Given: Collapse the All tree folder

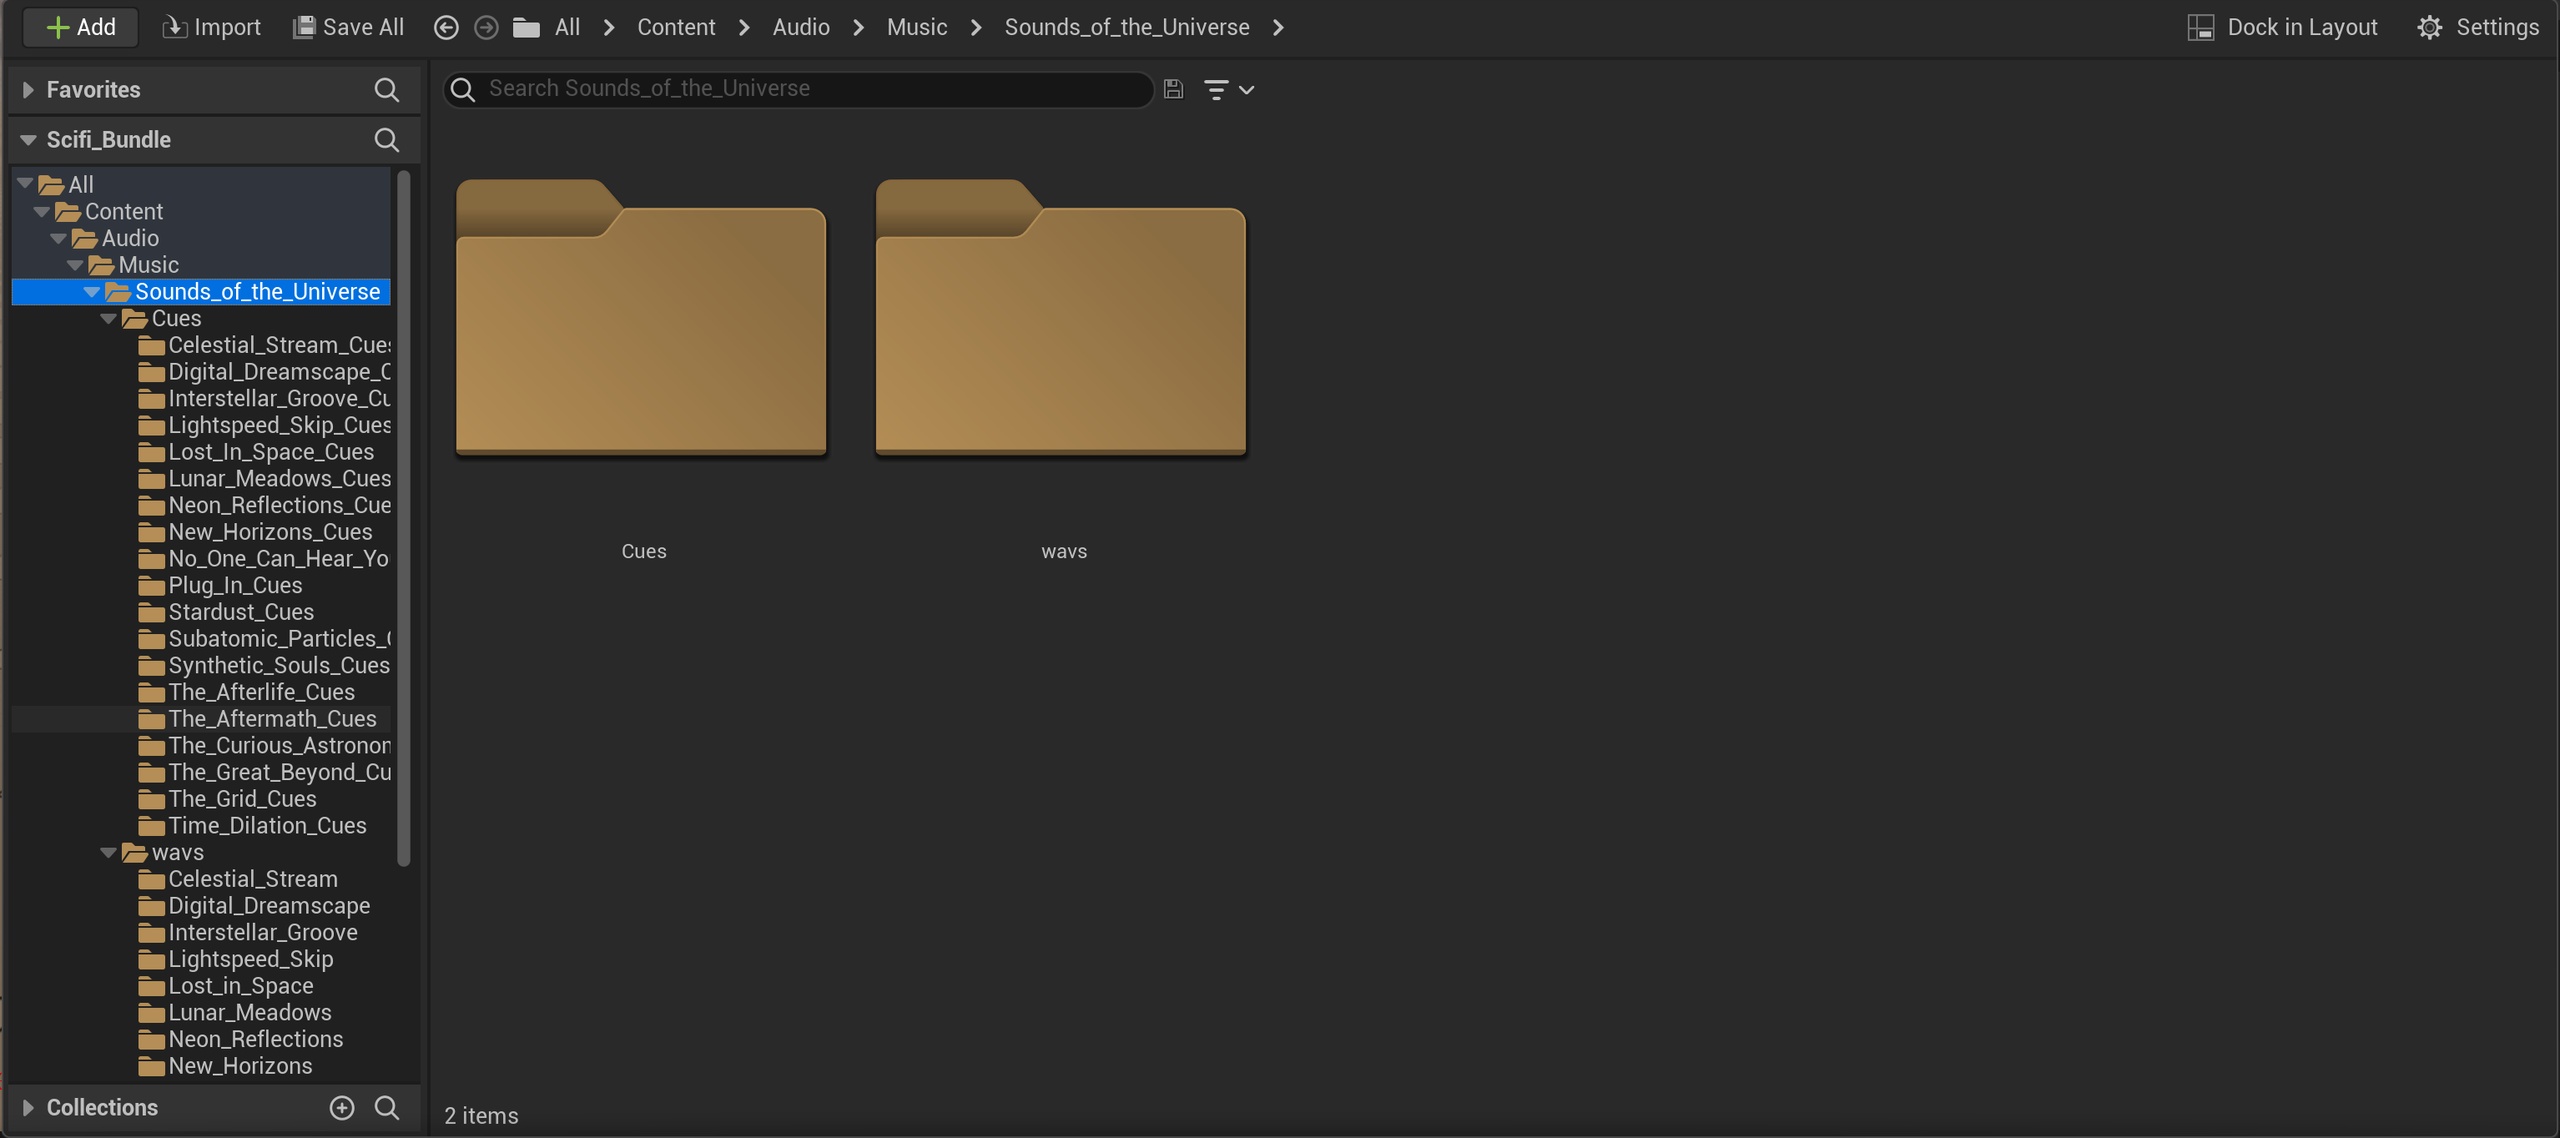Looking at the screenshot, I should (25, 184).
